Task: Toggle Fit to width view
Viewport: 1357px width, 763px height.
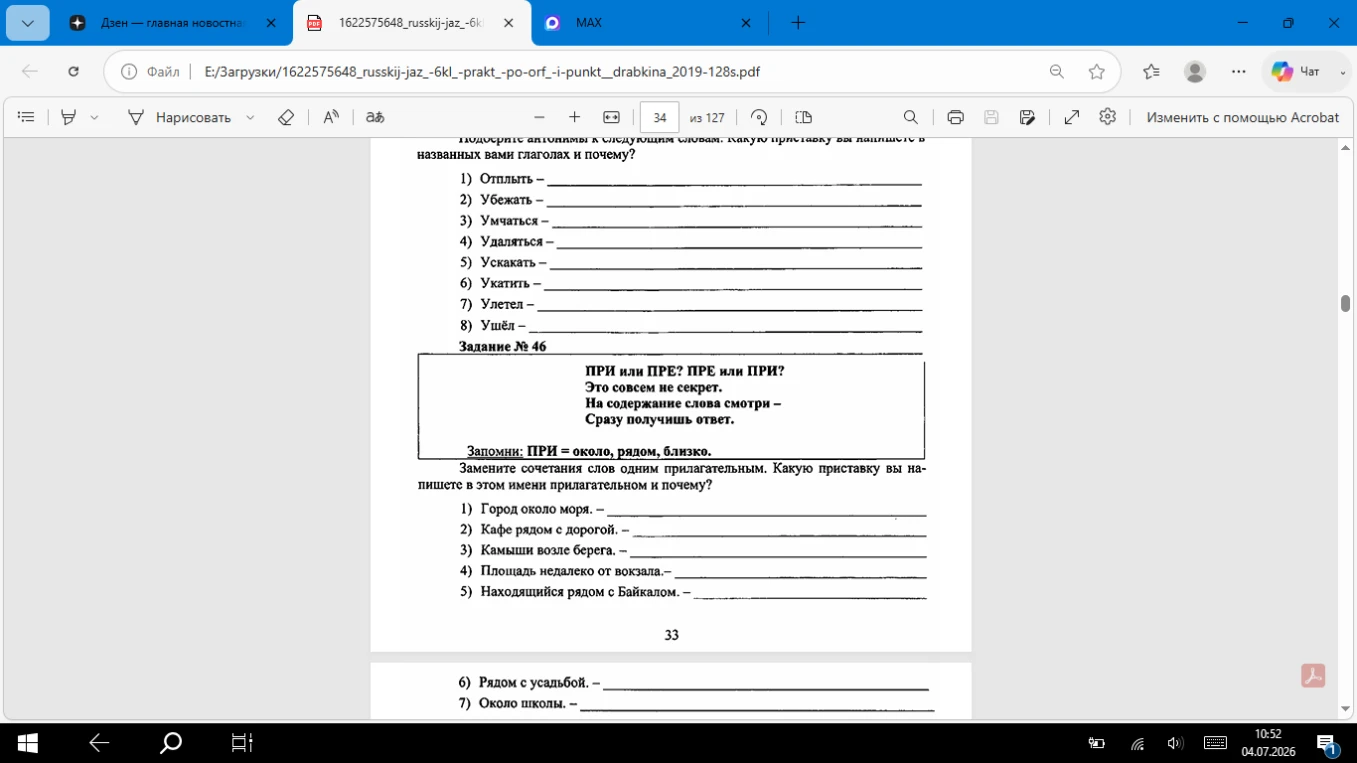Action: tap(612, 117)
